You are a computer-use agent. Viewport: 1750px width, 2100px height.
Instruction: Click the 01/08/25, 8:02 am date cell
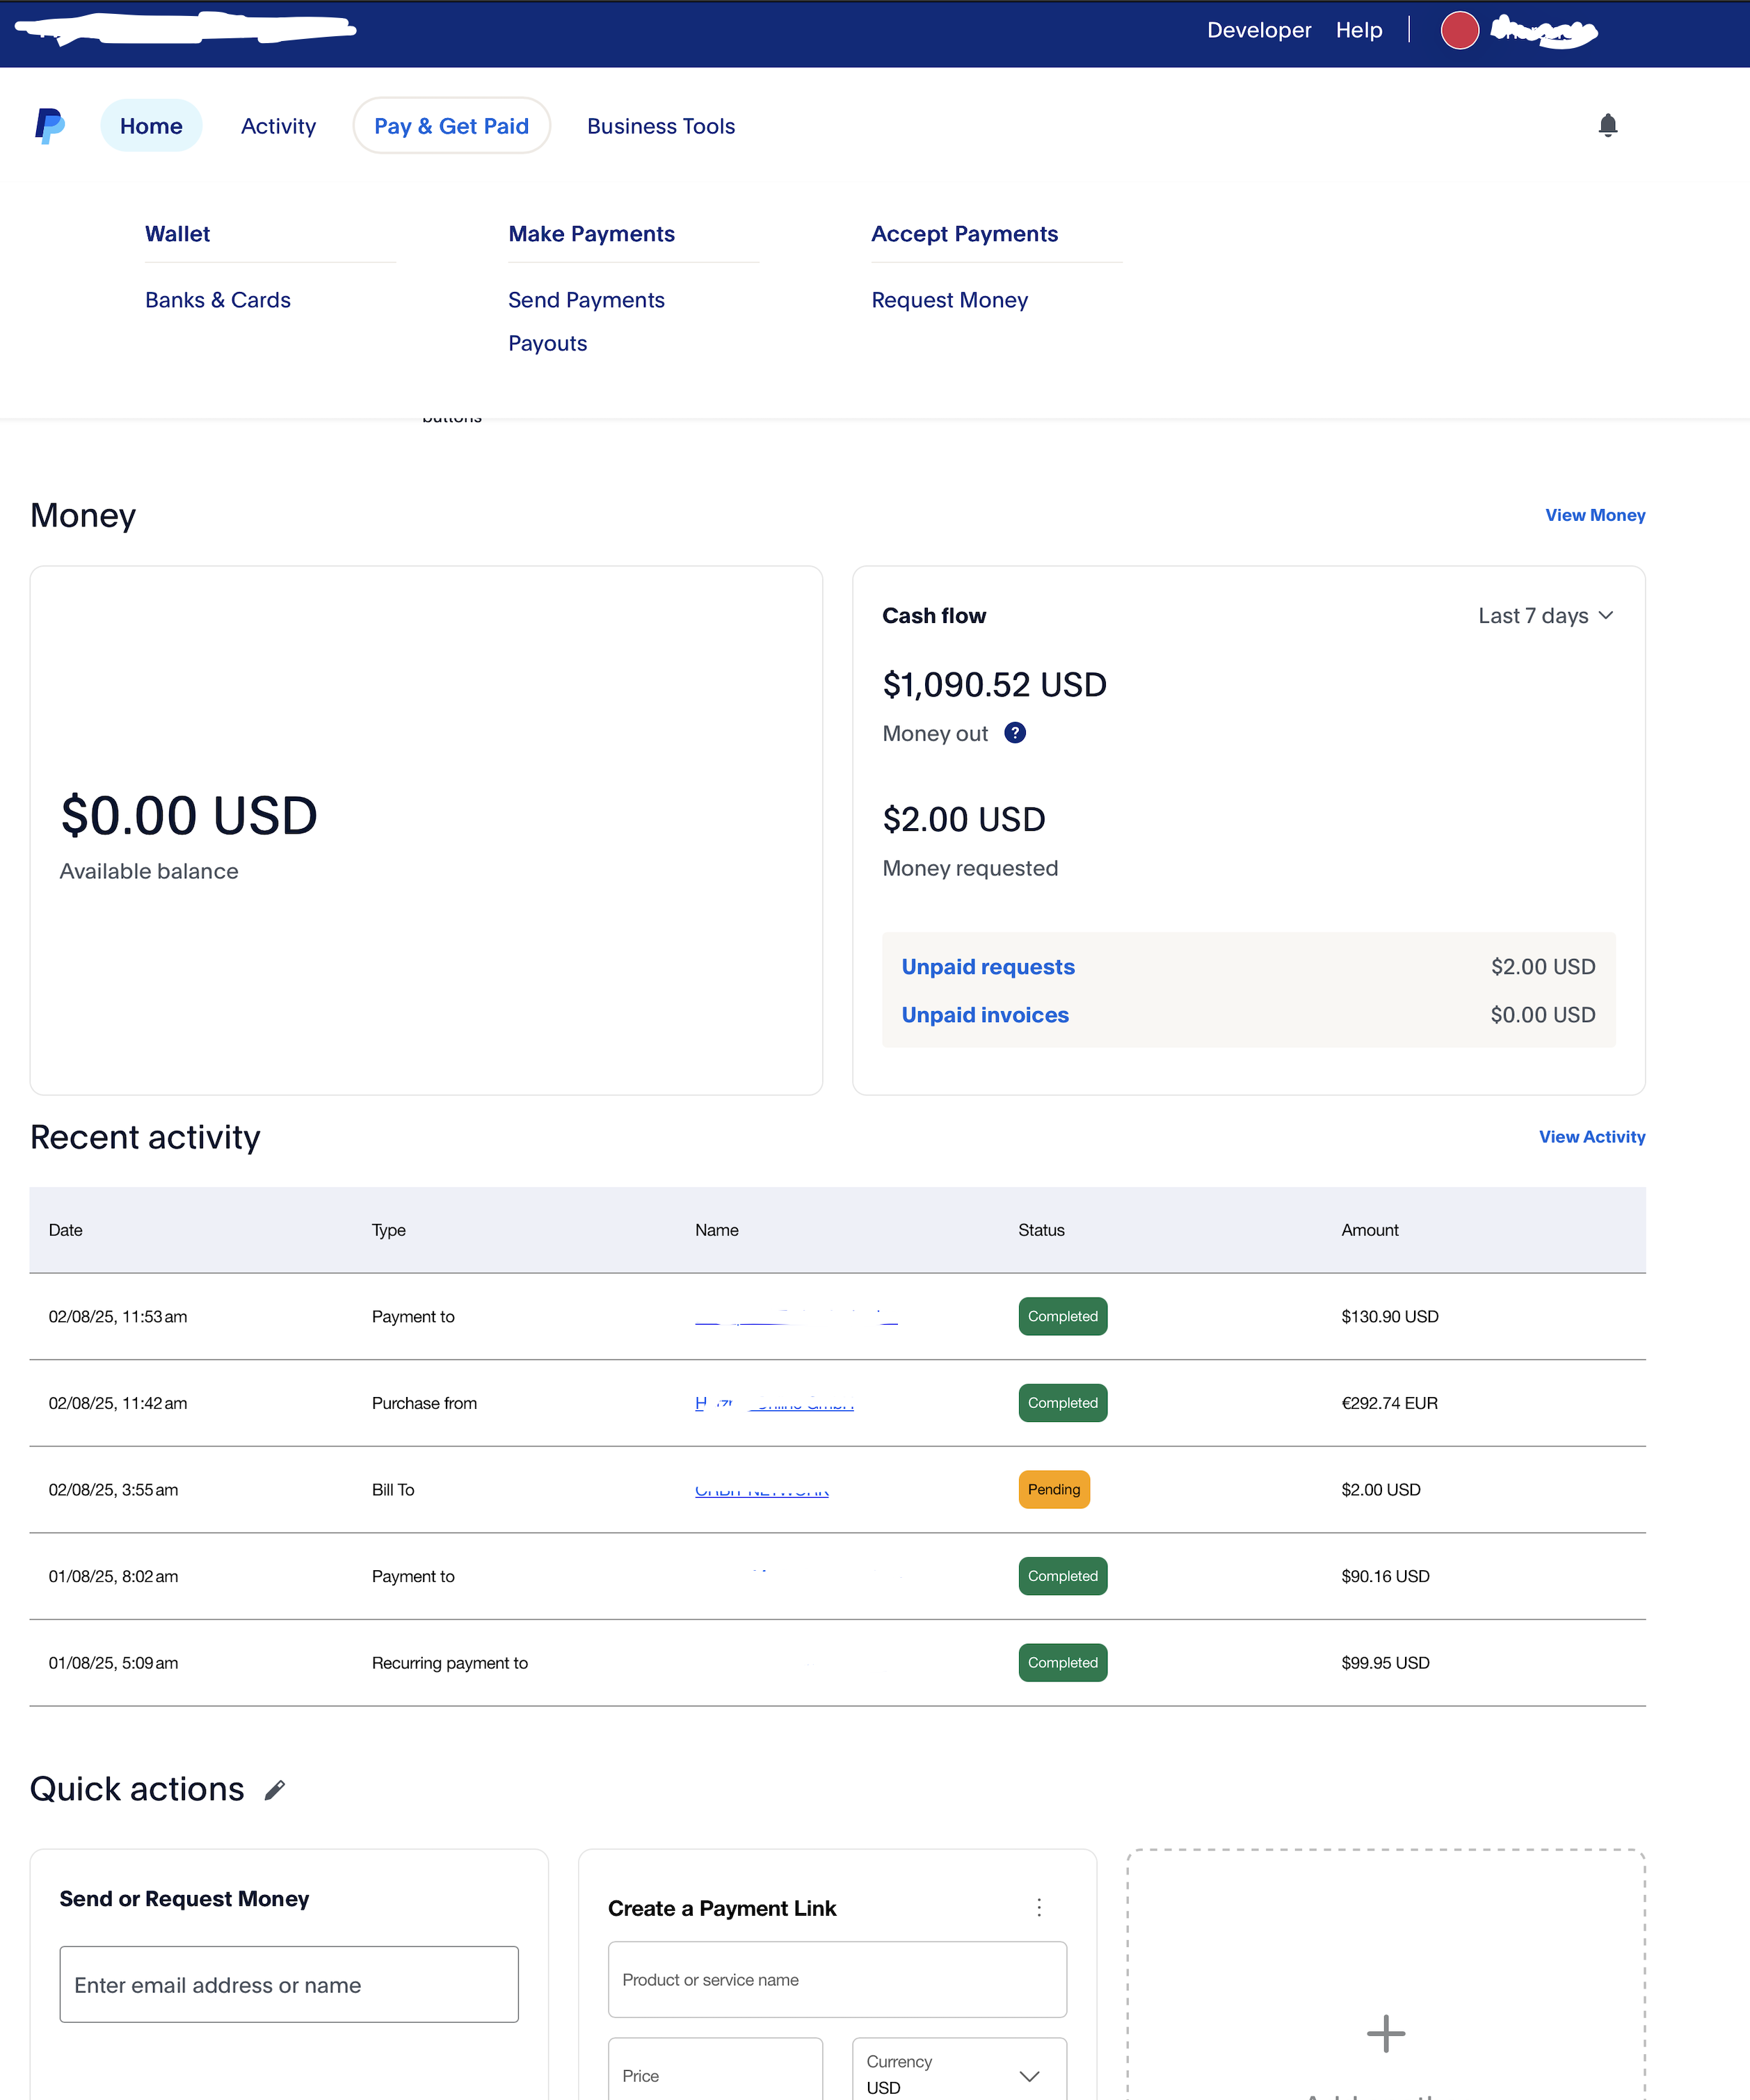click(113, 1577)
